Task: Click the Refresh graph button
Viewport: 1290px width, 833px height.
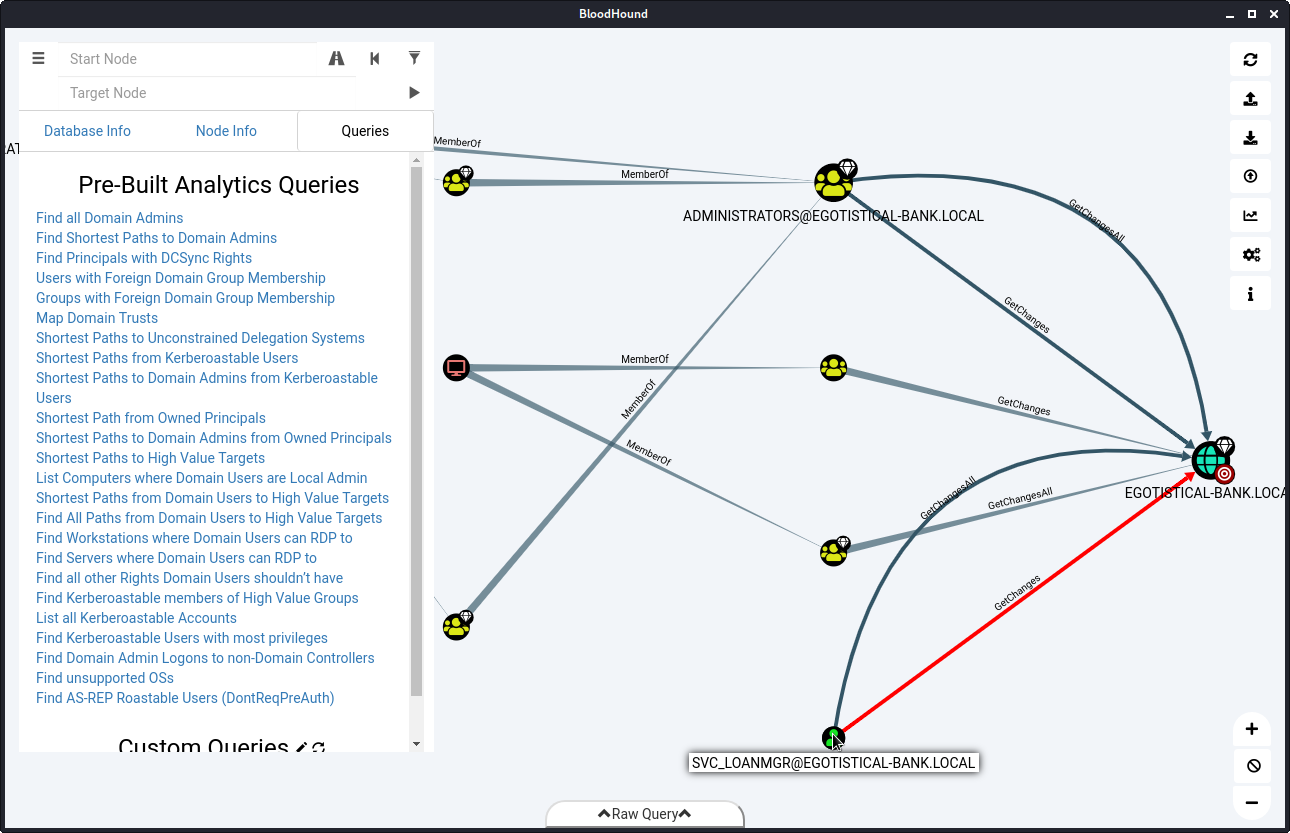Action: (x=1250, y=59)
